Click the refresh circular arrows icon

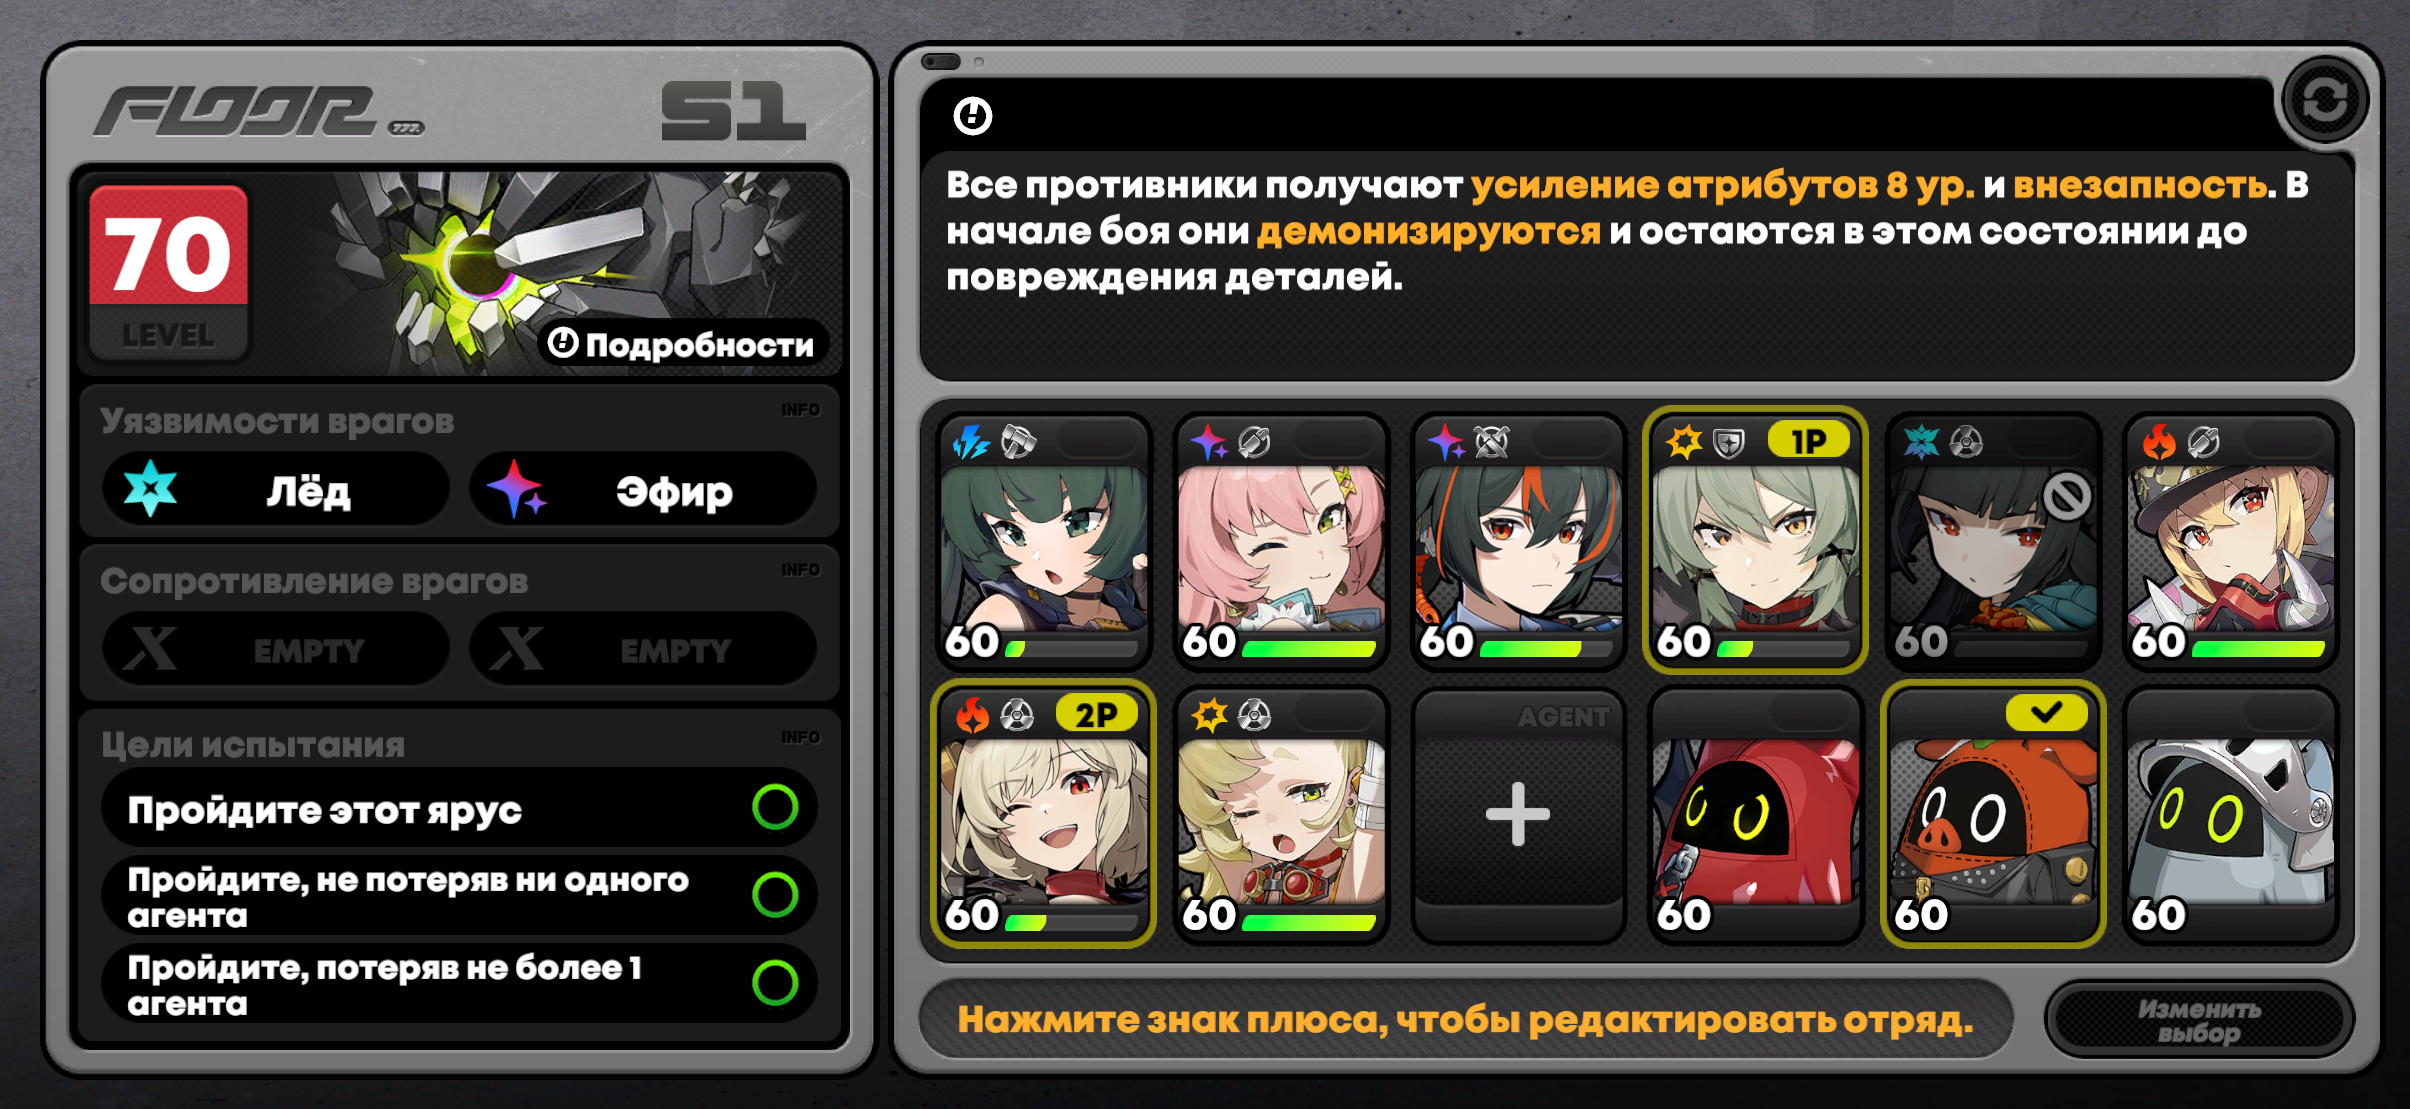(x=2325, y=101)
